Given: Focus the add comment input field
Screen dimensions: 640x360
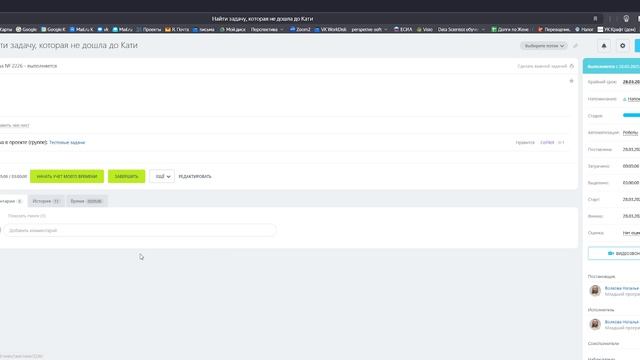Looking at the screenshot, I should (x=140, y=230).
